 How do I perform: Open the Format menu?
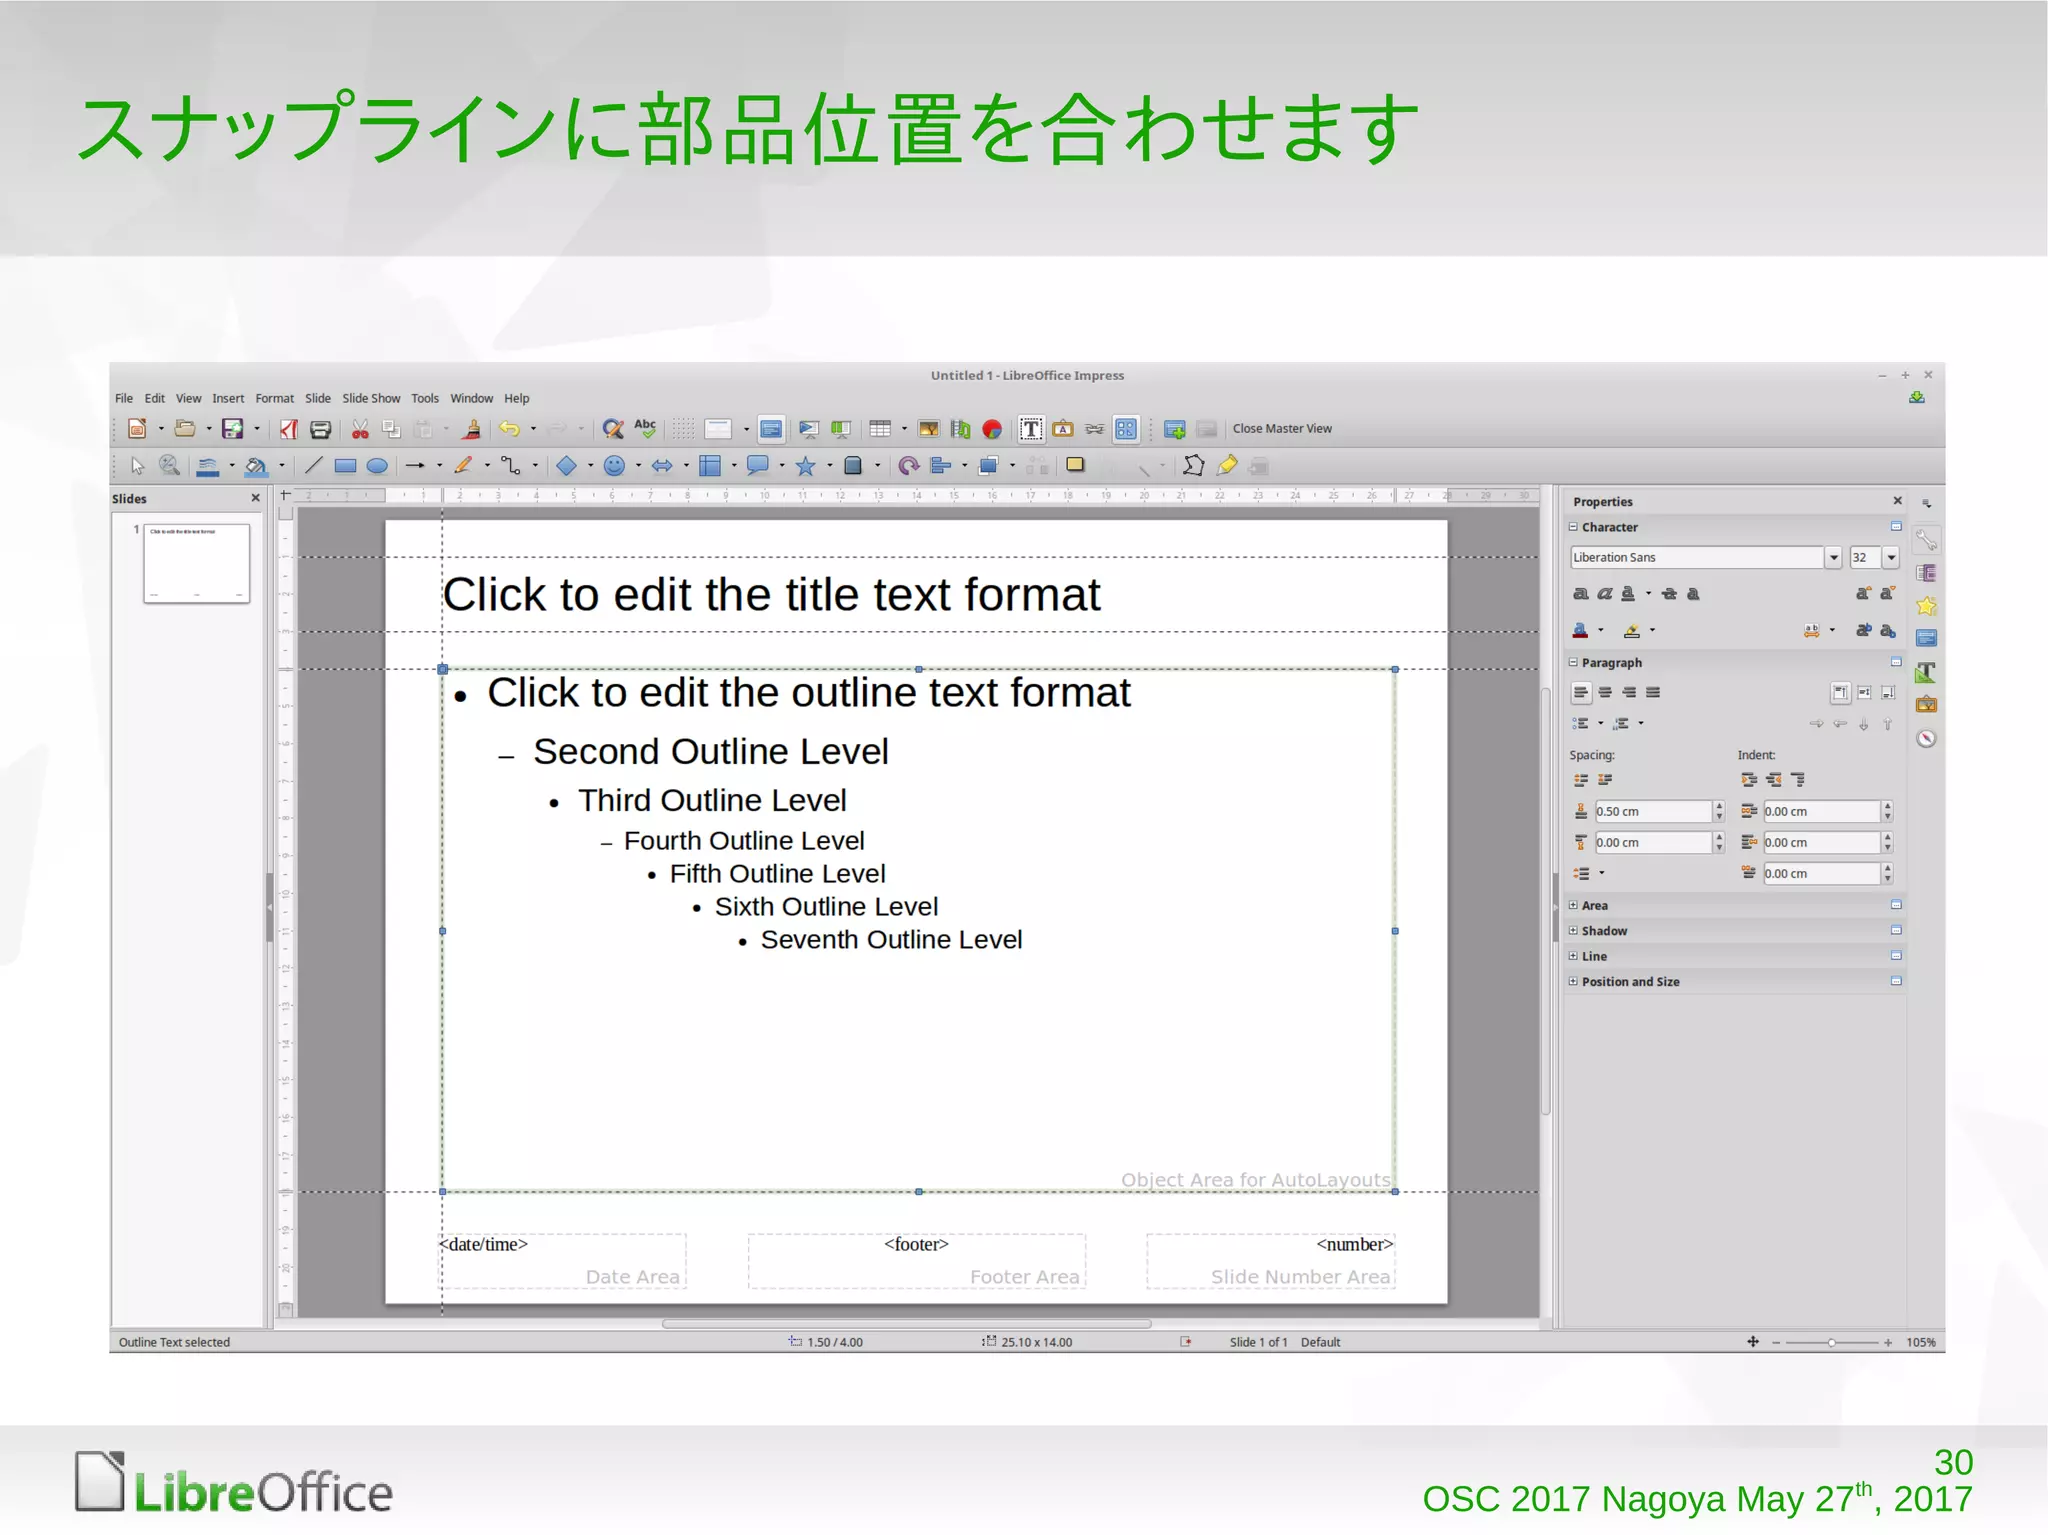(274, 398)
